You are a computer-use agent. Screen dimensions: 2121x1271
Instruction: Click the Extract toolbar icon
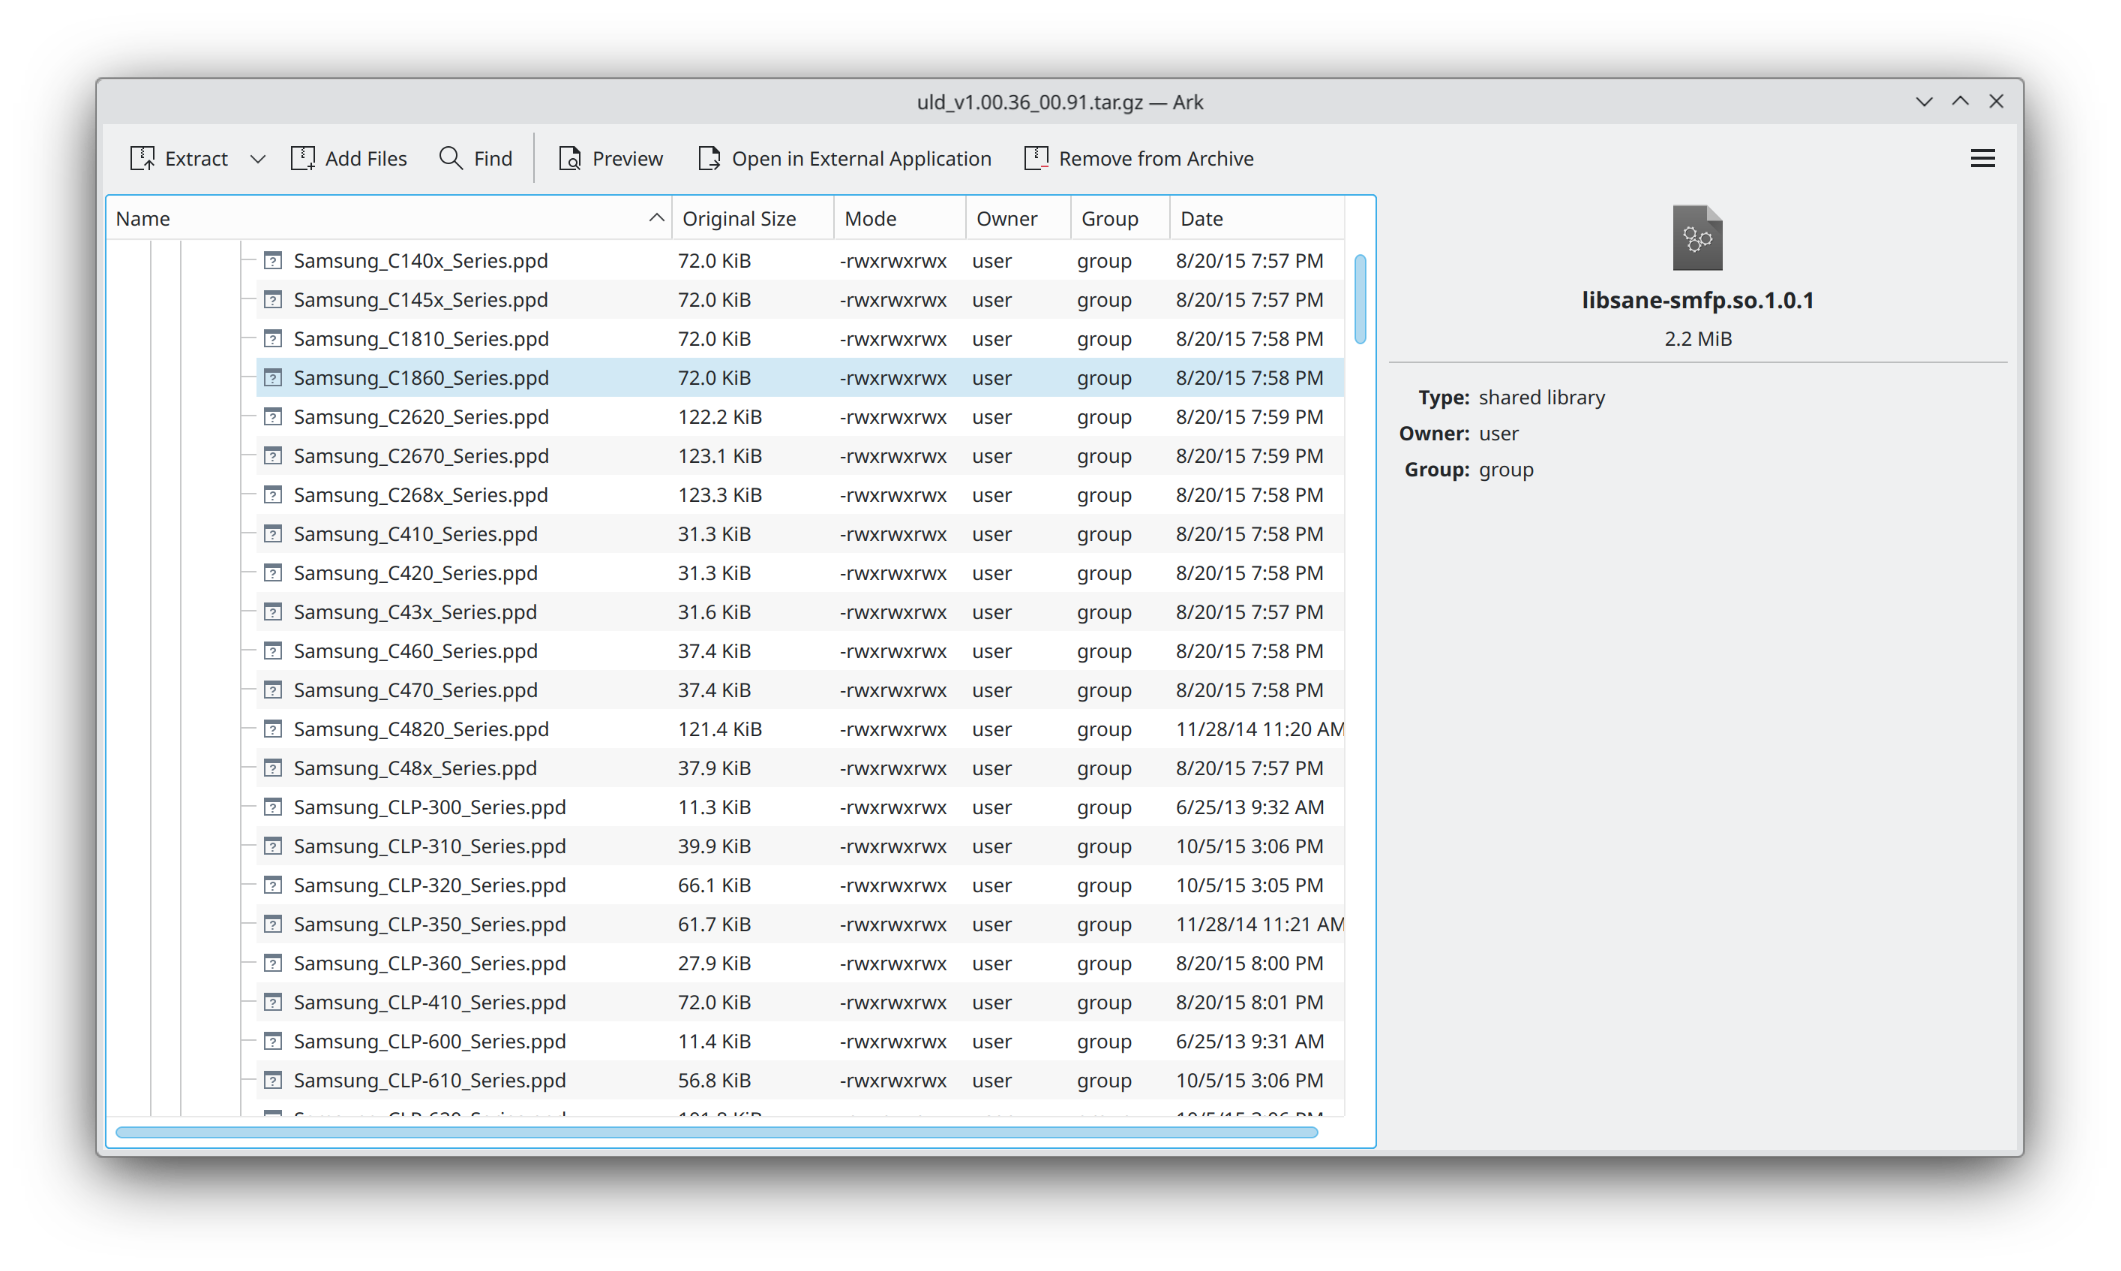(x=143, y=158)
